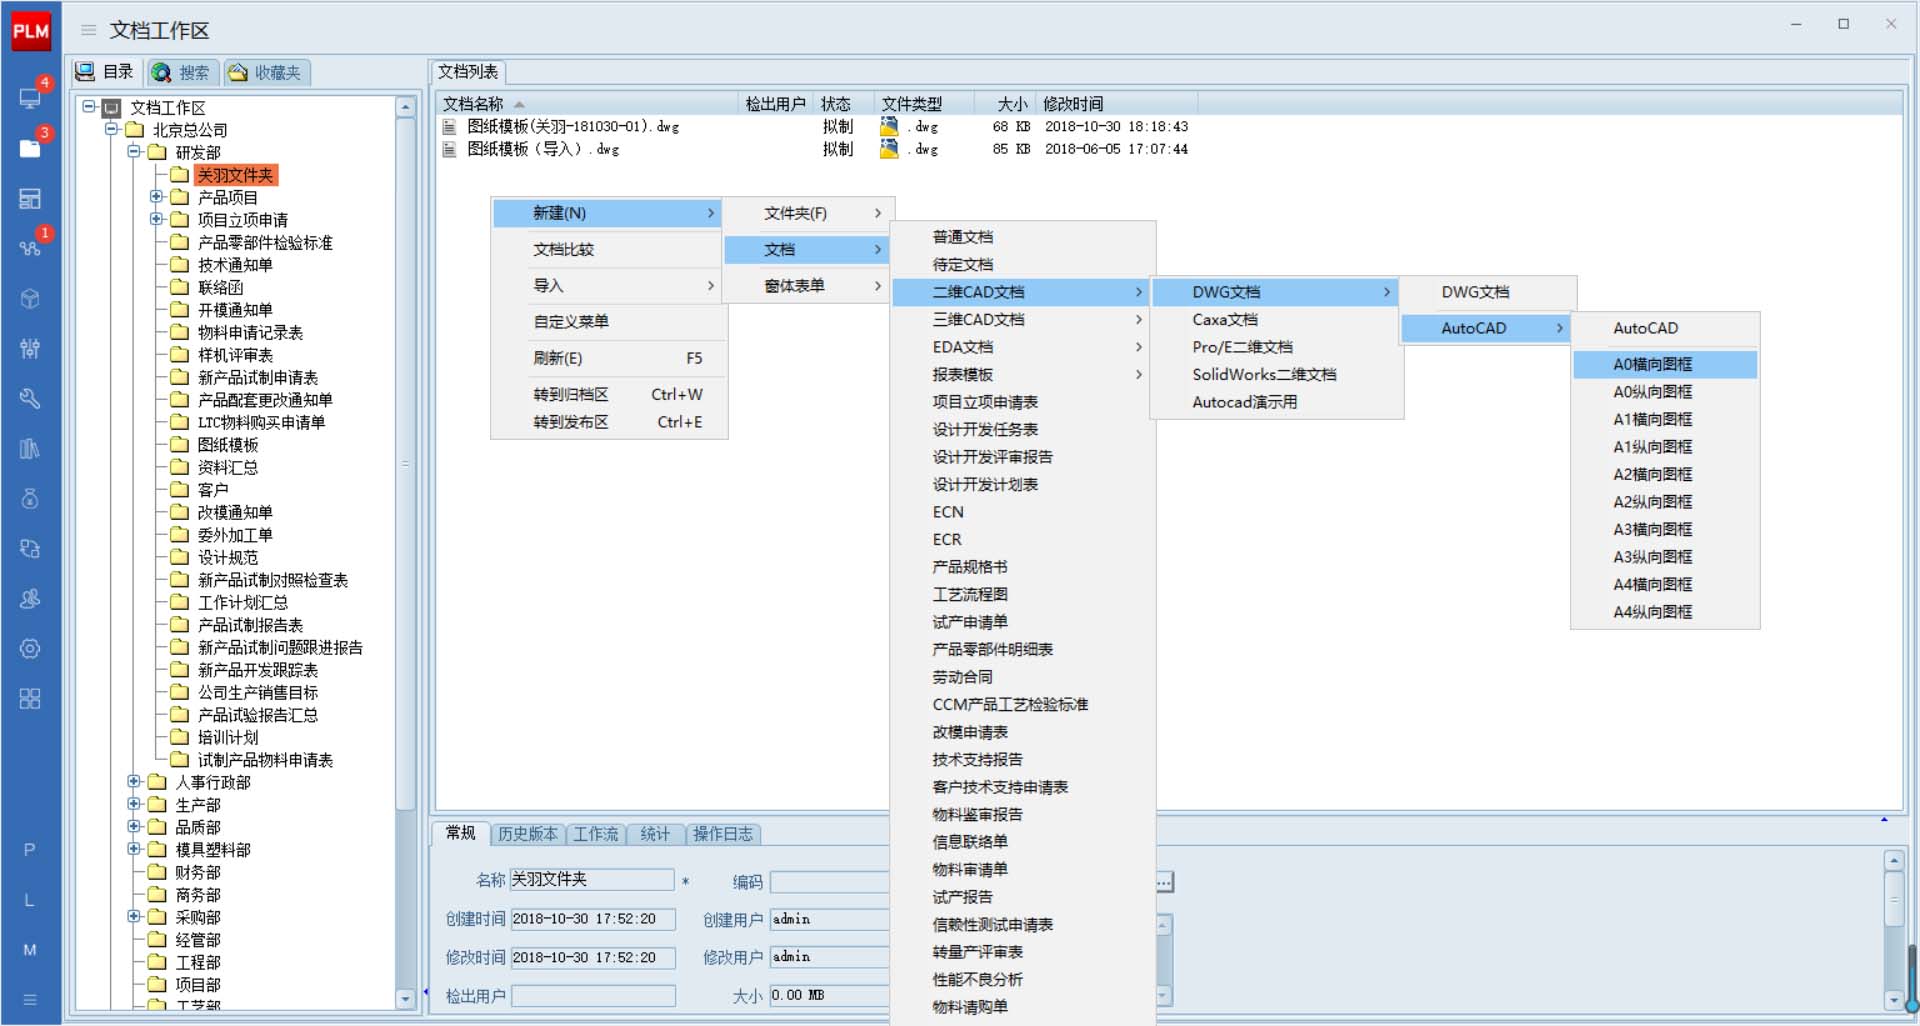Select file 图纸模板(关羽-181030-01).dwg
Screen dimensions: 1920x1026
point(572,127)
